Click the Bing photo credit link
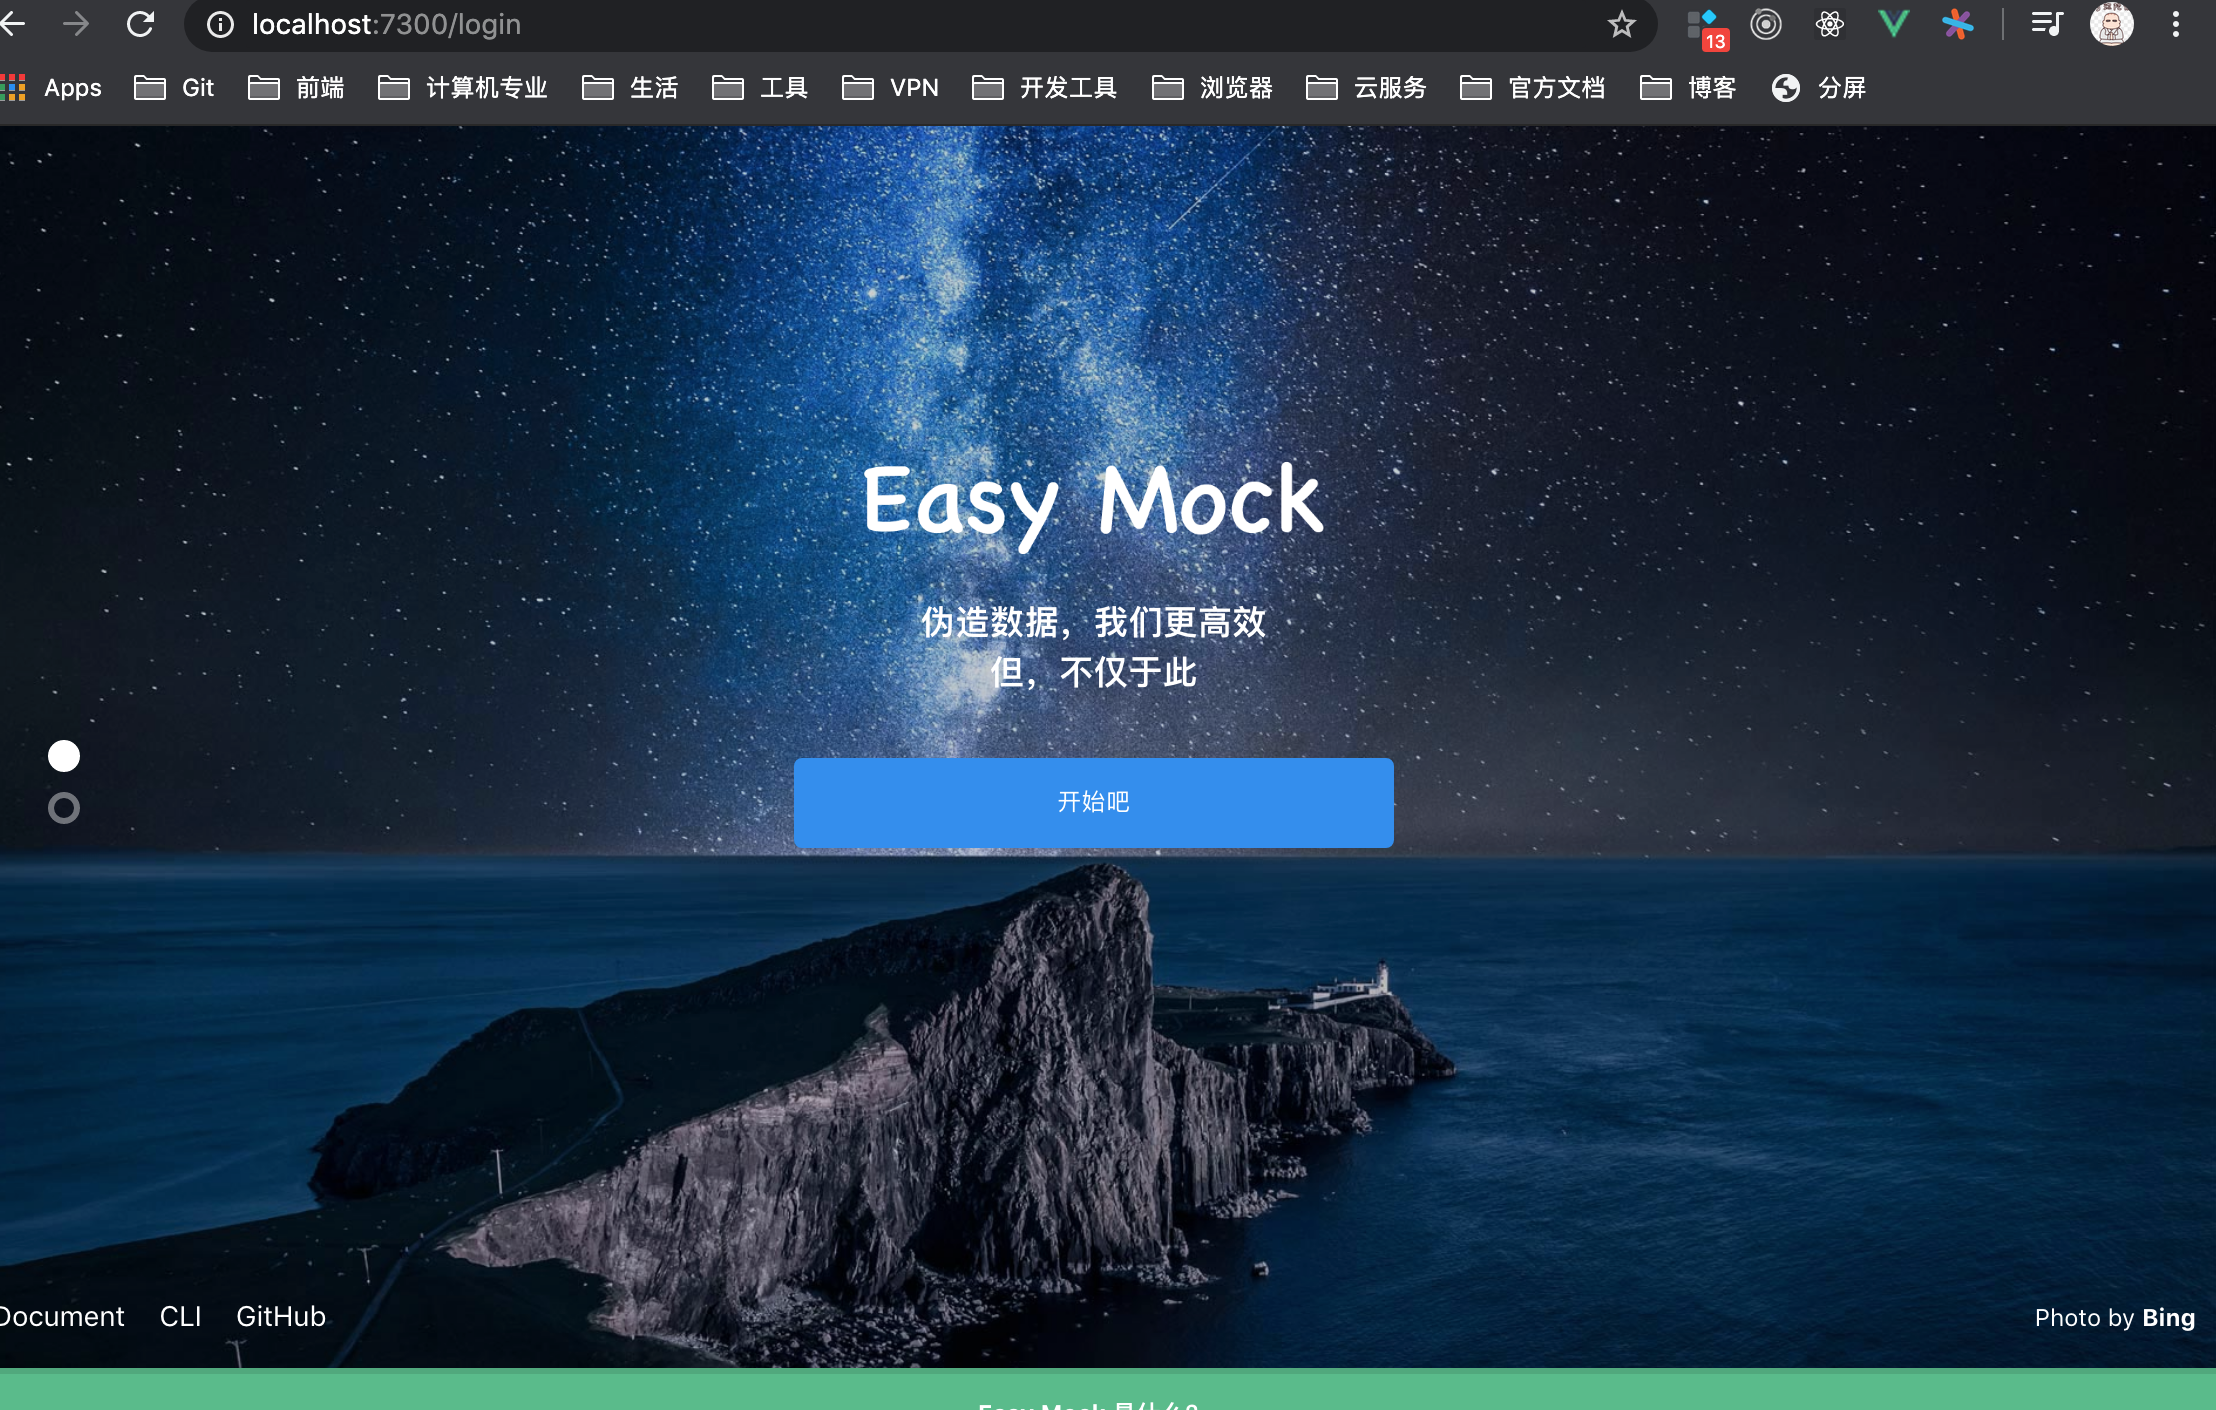Viewport: 2216px width, 1410px height. click(x=2168, y=1318)
